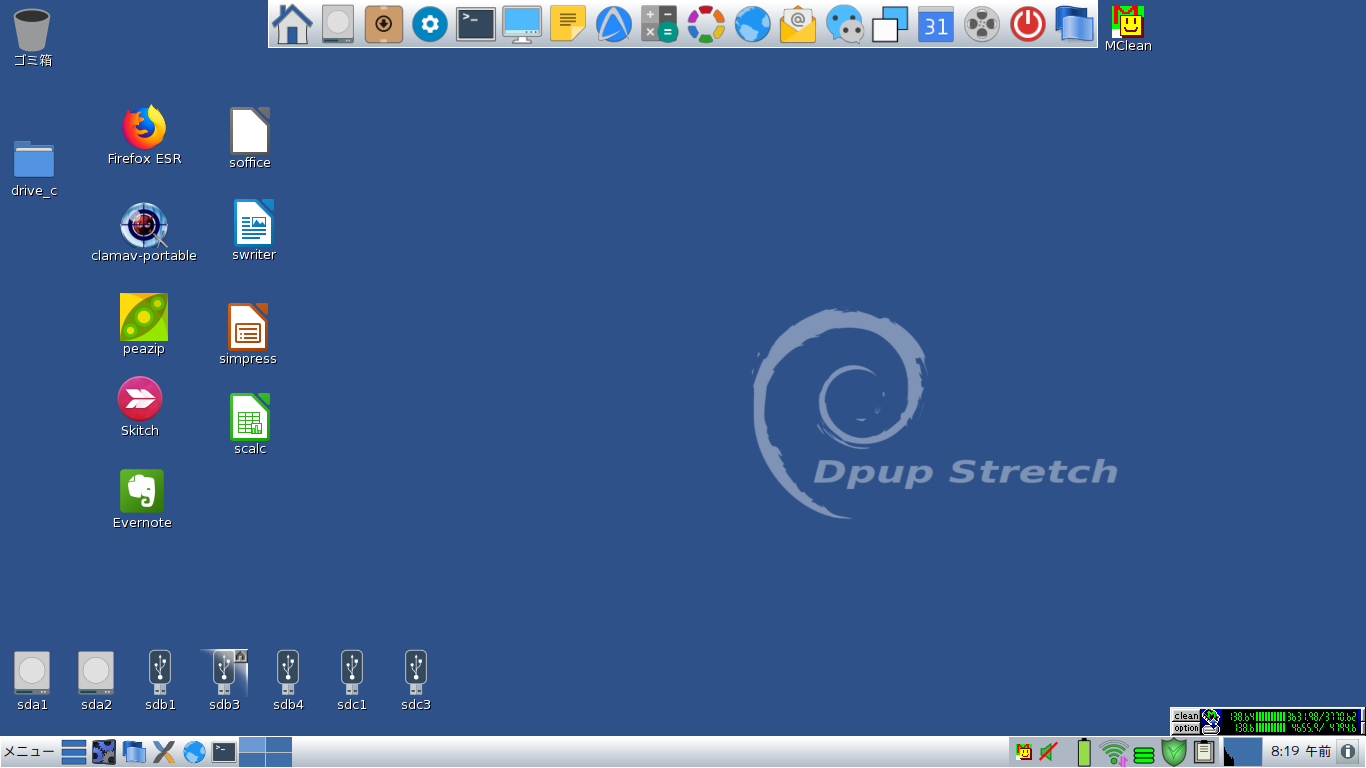The image size is (1366, 768).
Task: Open scalc spreadsheet icon
Action: click(250, 424)
